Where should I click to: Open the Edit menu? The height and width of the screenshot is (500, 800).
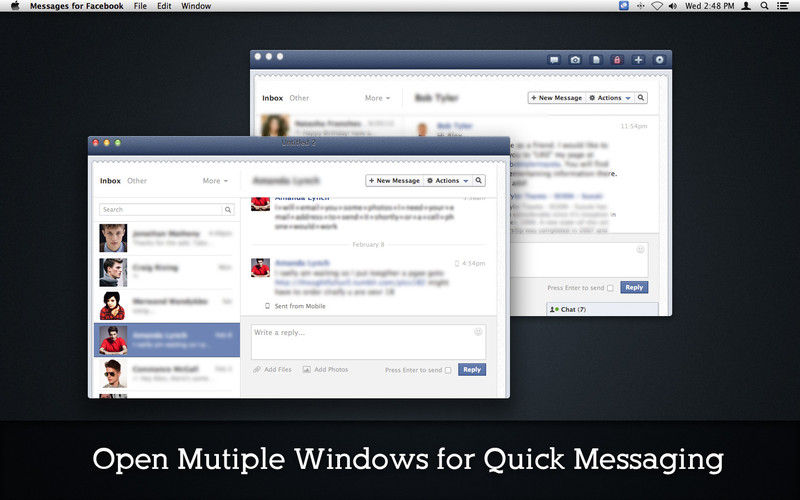[164, 6]
